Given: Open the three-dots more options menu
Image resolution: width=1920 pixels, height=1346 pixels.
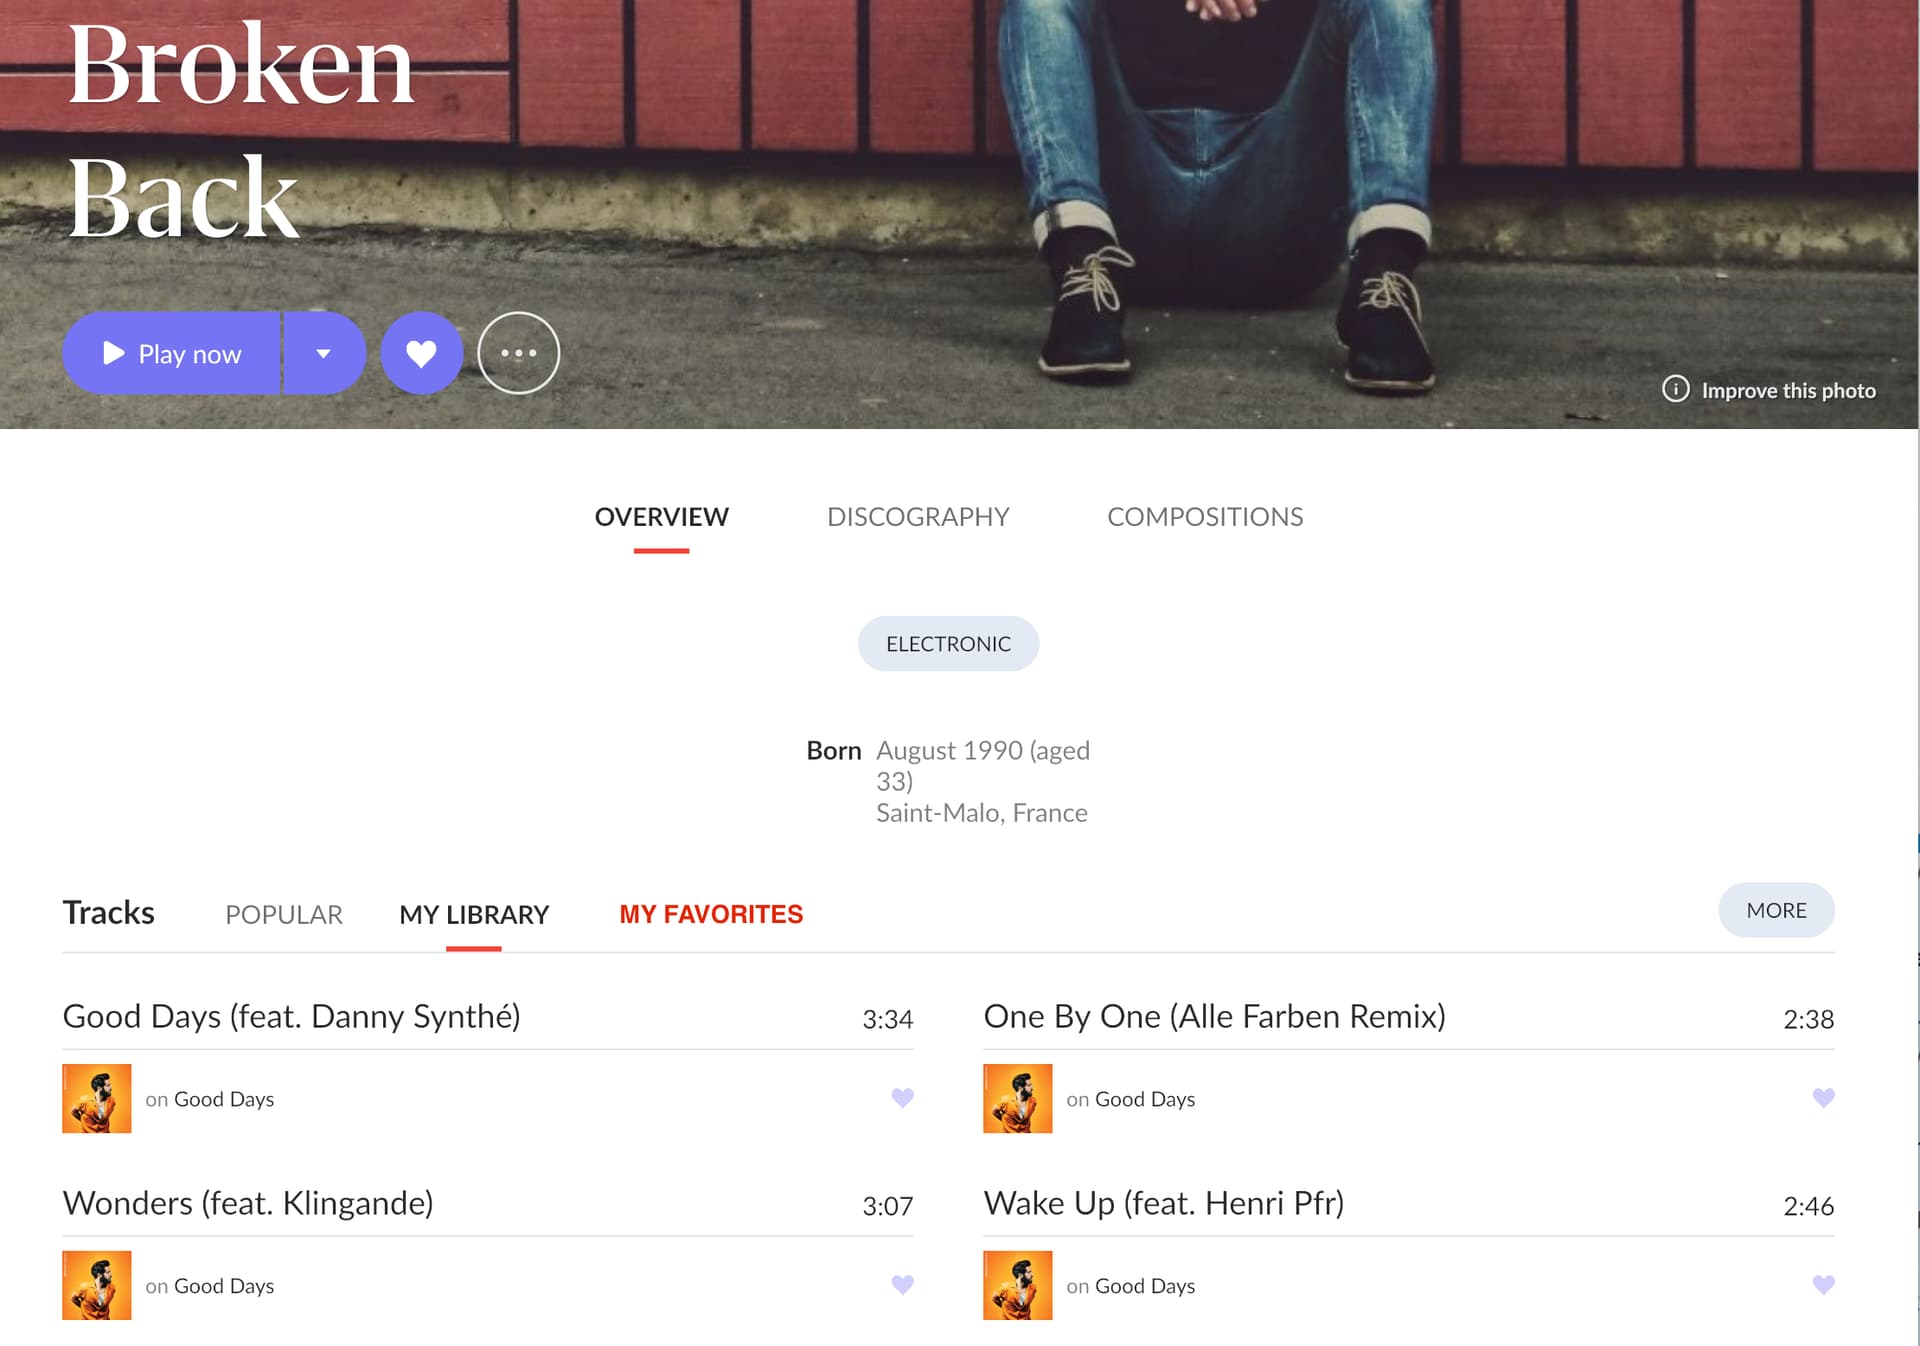Looking at the screenshot, I should pyautogui.click(x=518, y=353).
